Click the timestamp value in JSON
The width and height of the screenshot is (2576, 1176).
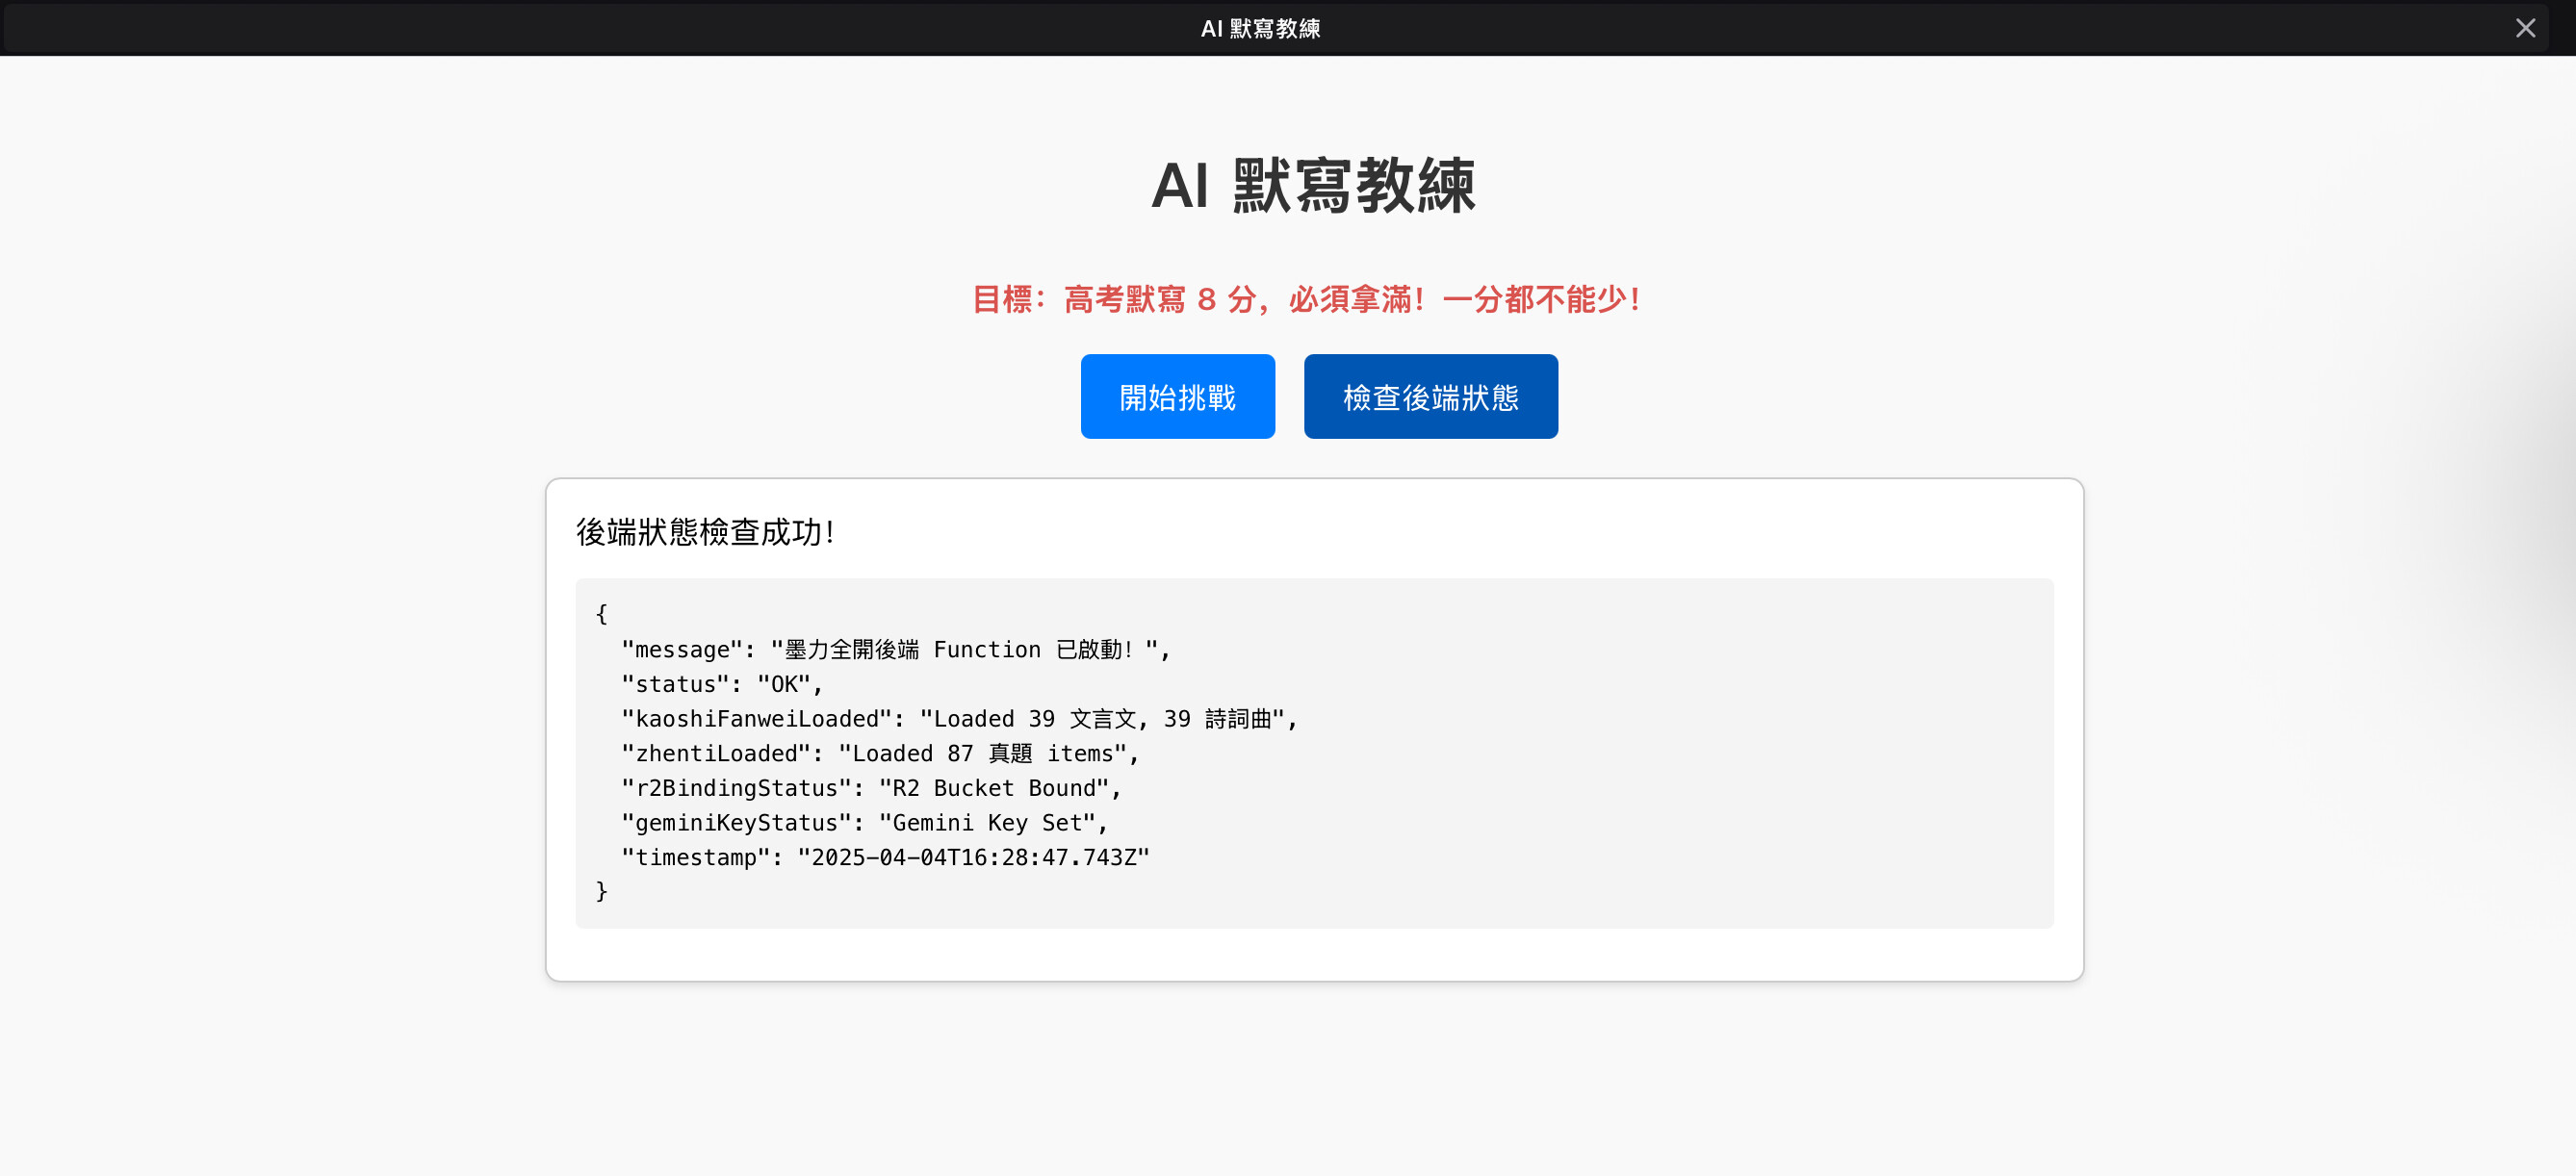[x=973, y=857]
